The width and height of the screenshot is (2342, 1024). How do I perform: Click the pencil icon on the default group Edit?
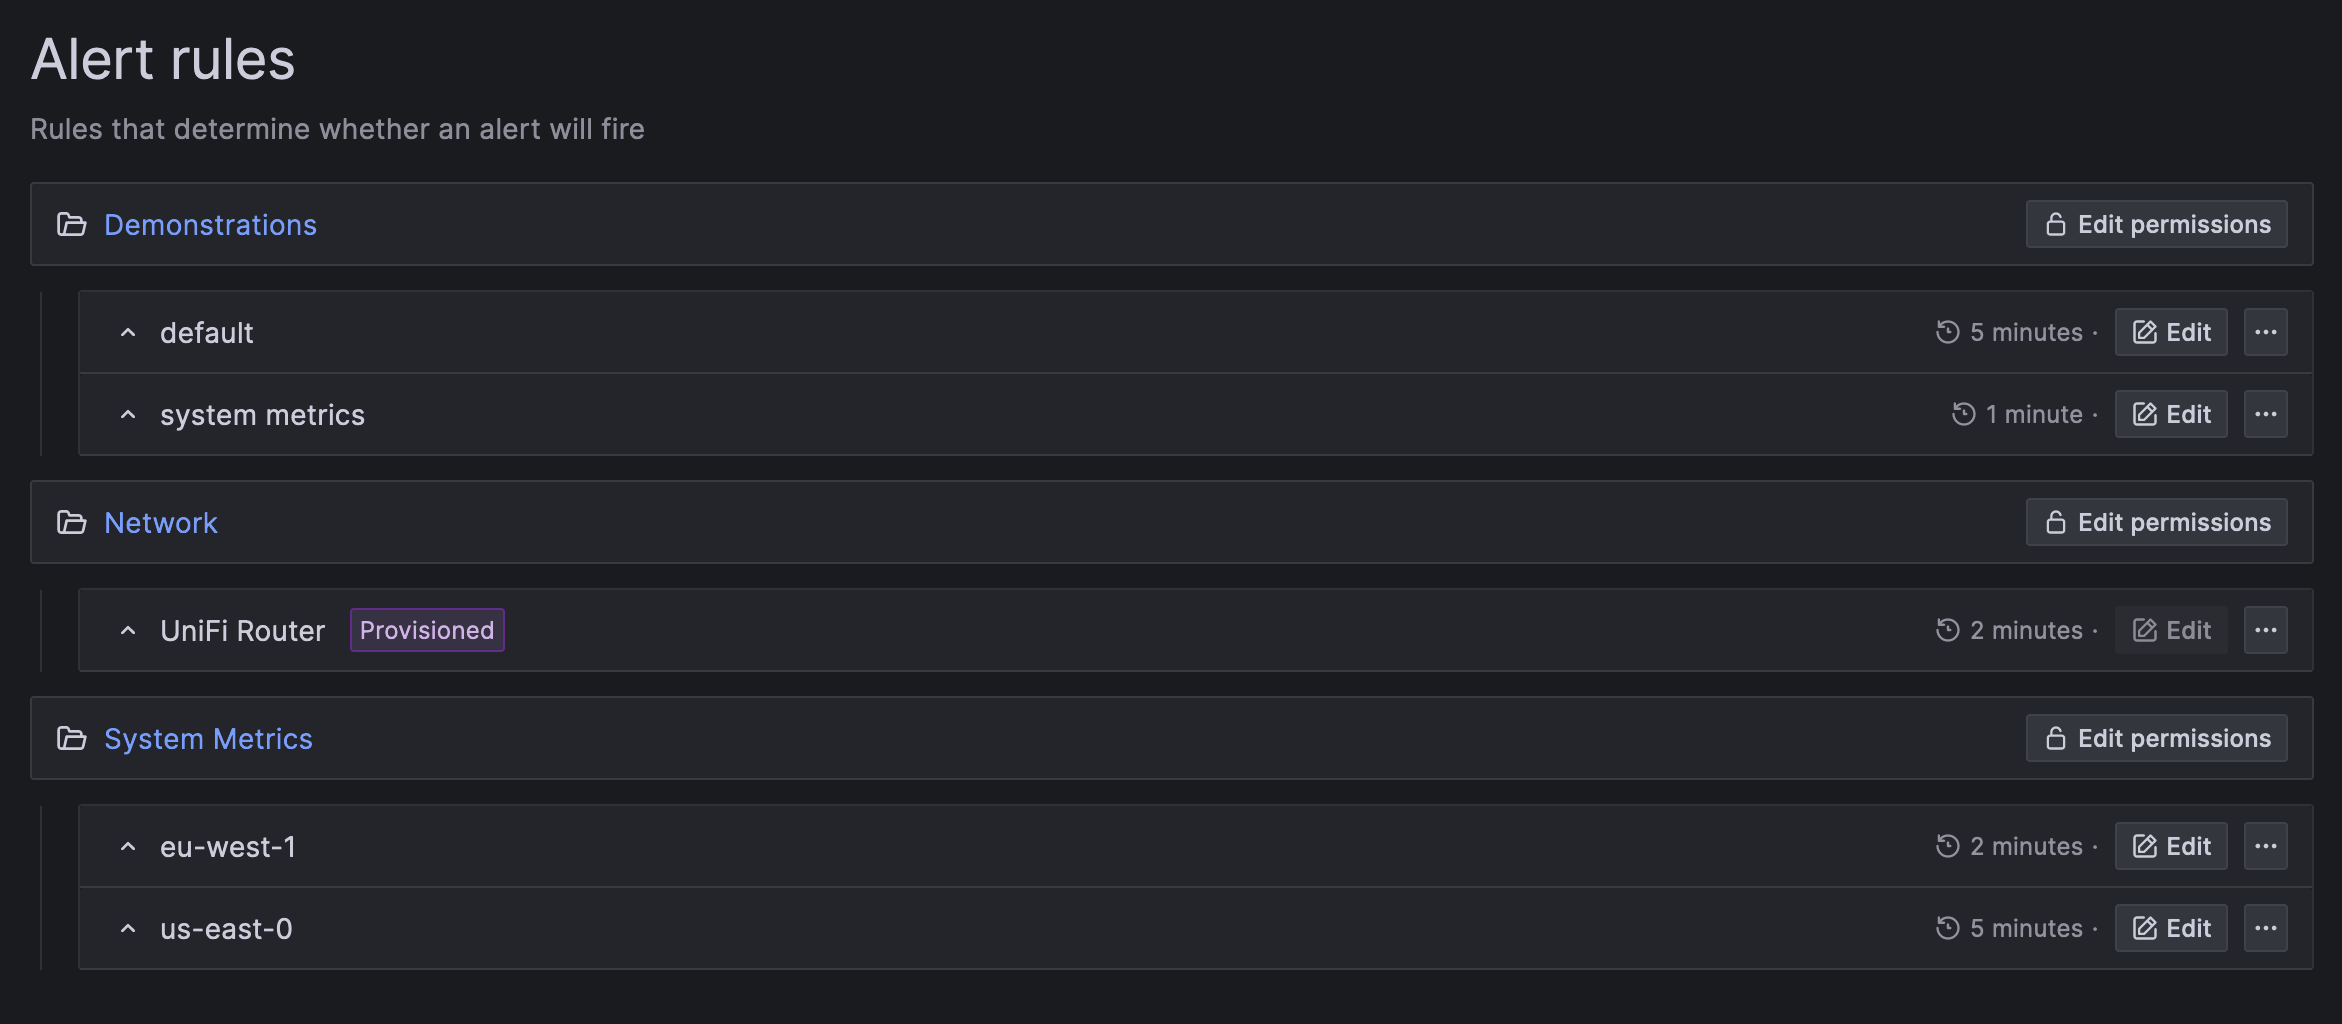pos(2144,331)
